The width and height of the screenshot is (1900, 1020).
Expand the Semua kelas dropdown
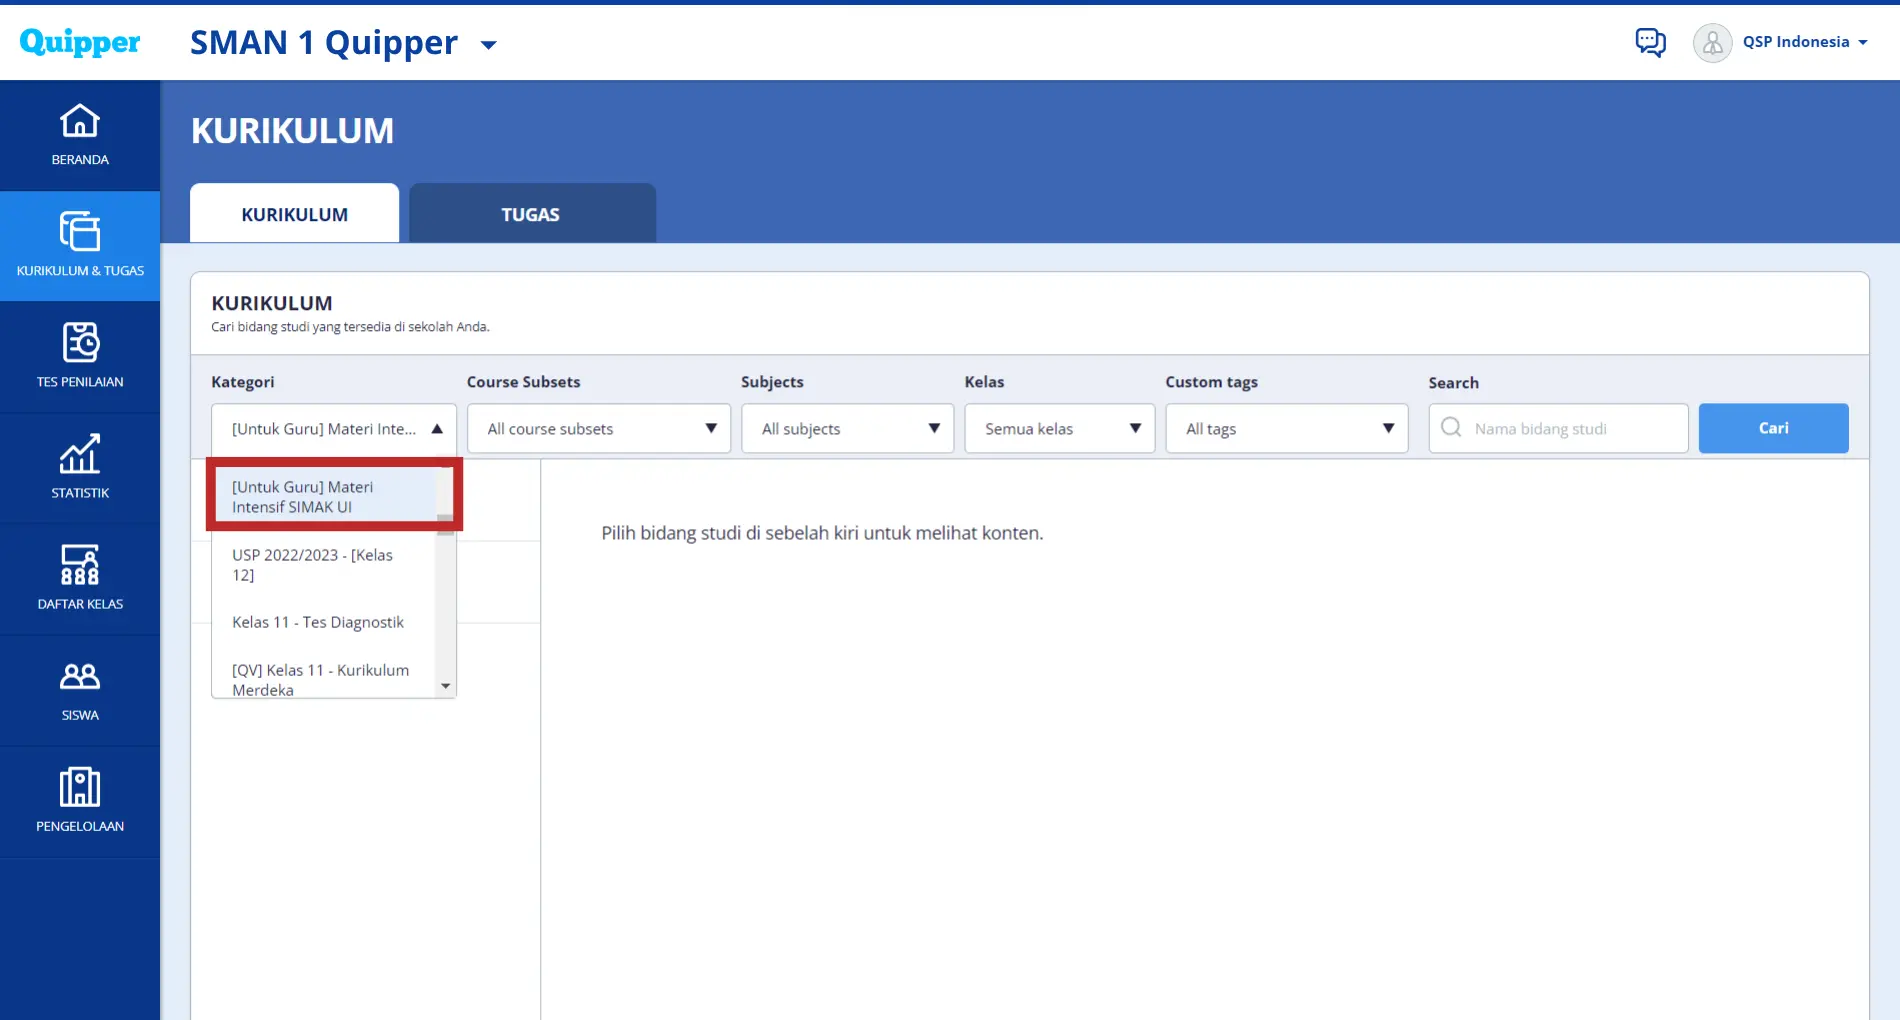tap(1059, 429)
